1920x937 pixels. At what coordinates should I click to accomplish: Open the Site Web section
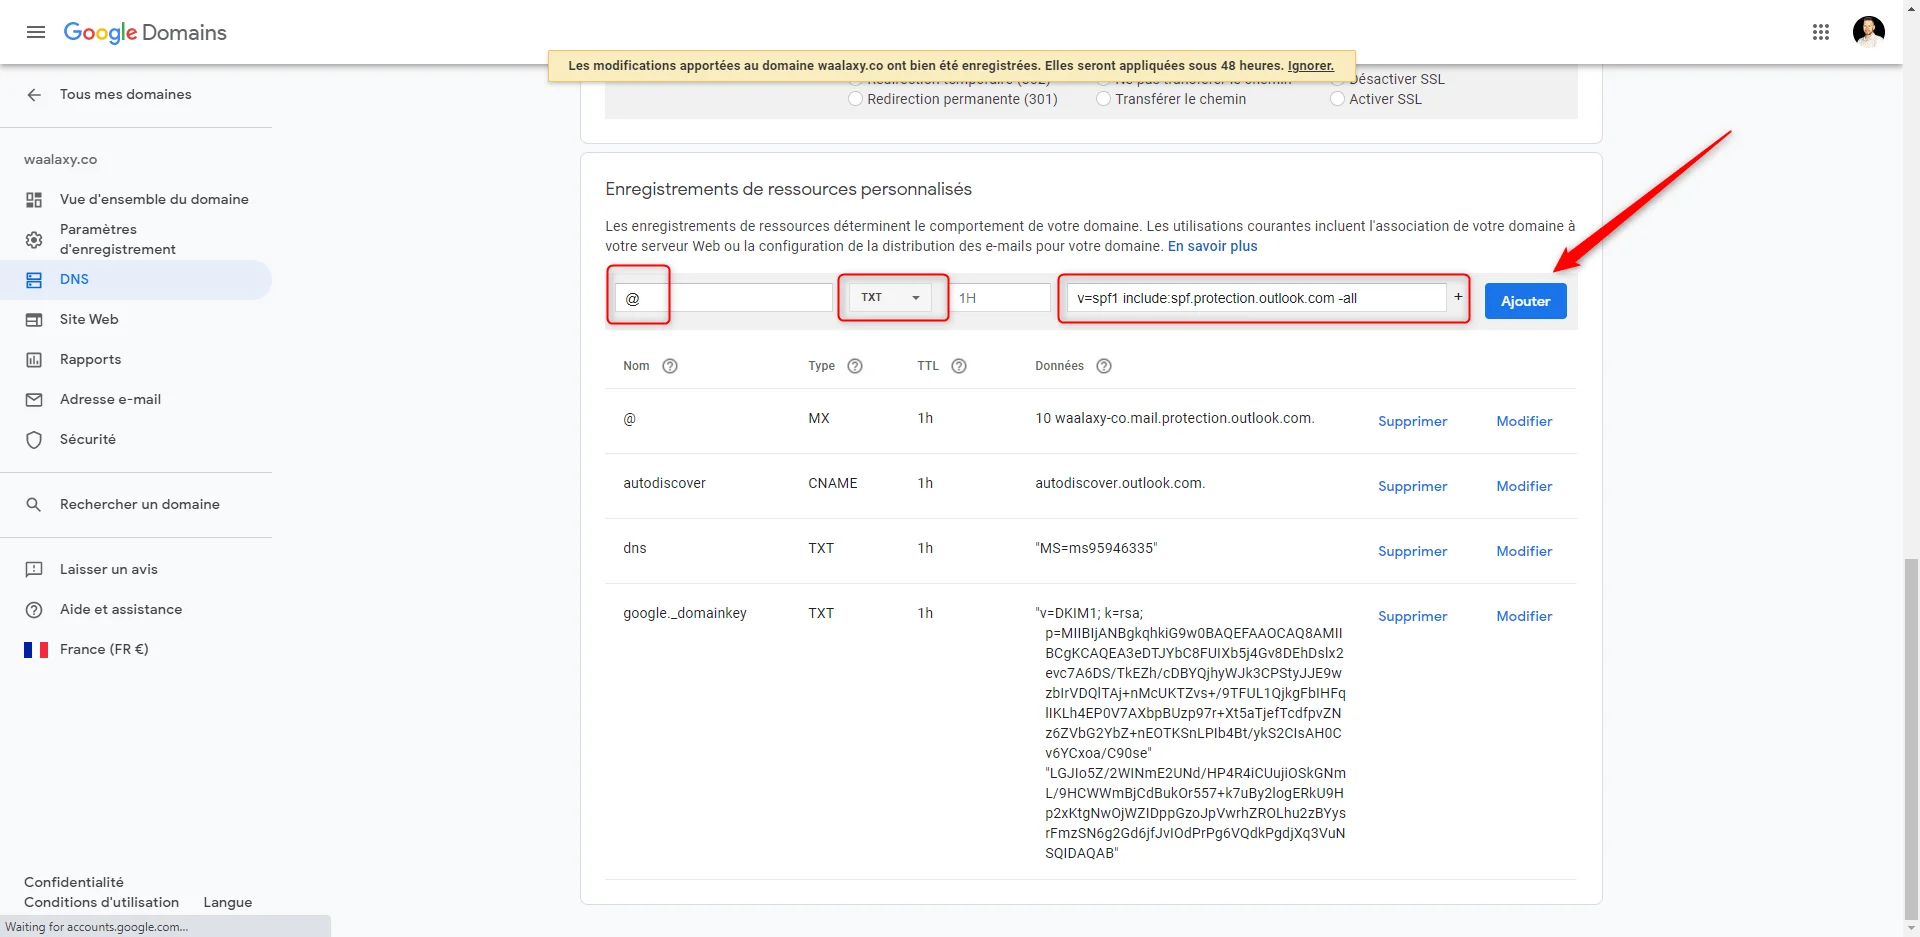click(x=89, y=319)
